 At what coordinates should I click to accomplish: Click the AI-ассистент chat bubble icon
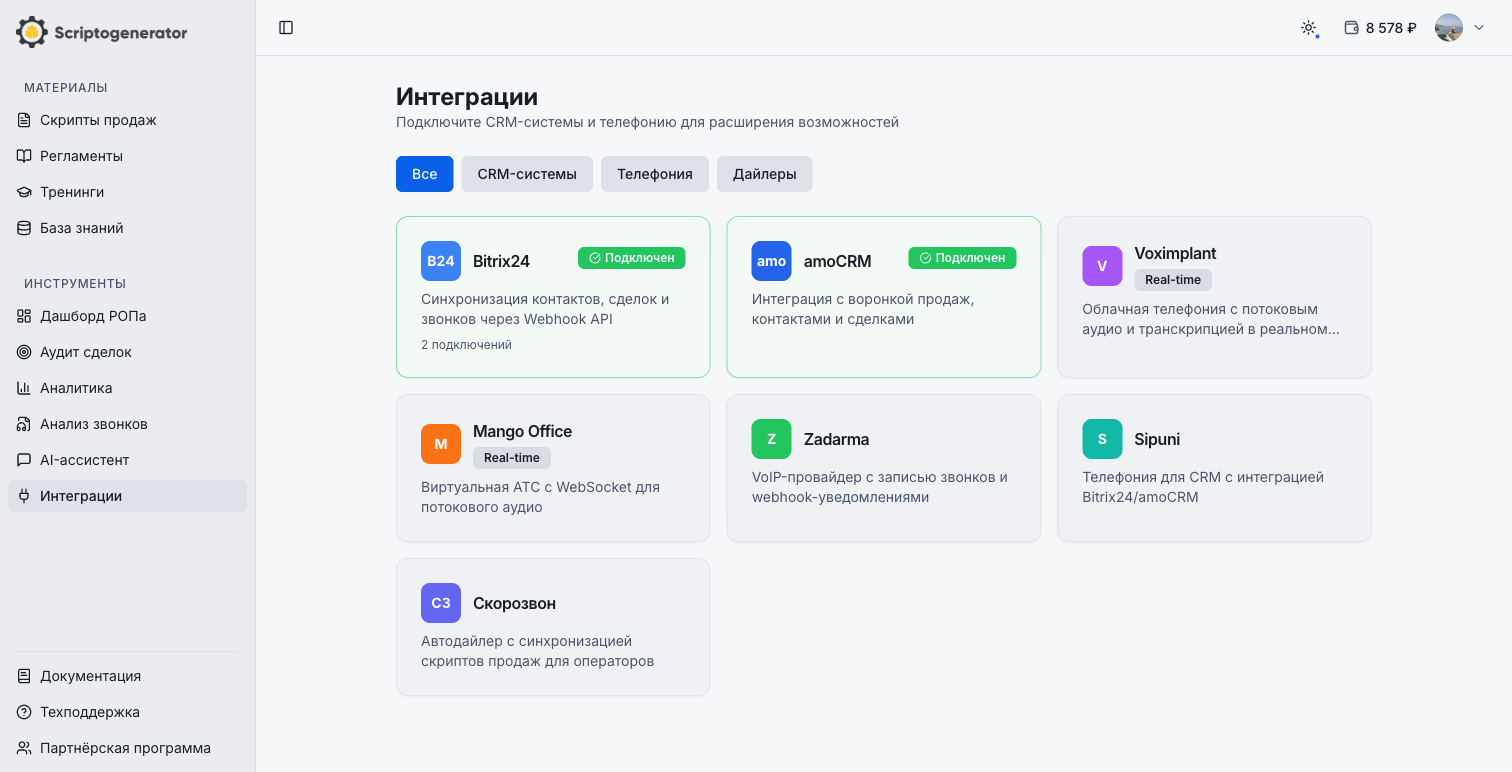tap(24, 460)
